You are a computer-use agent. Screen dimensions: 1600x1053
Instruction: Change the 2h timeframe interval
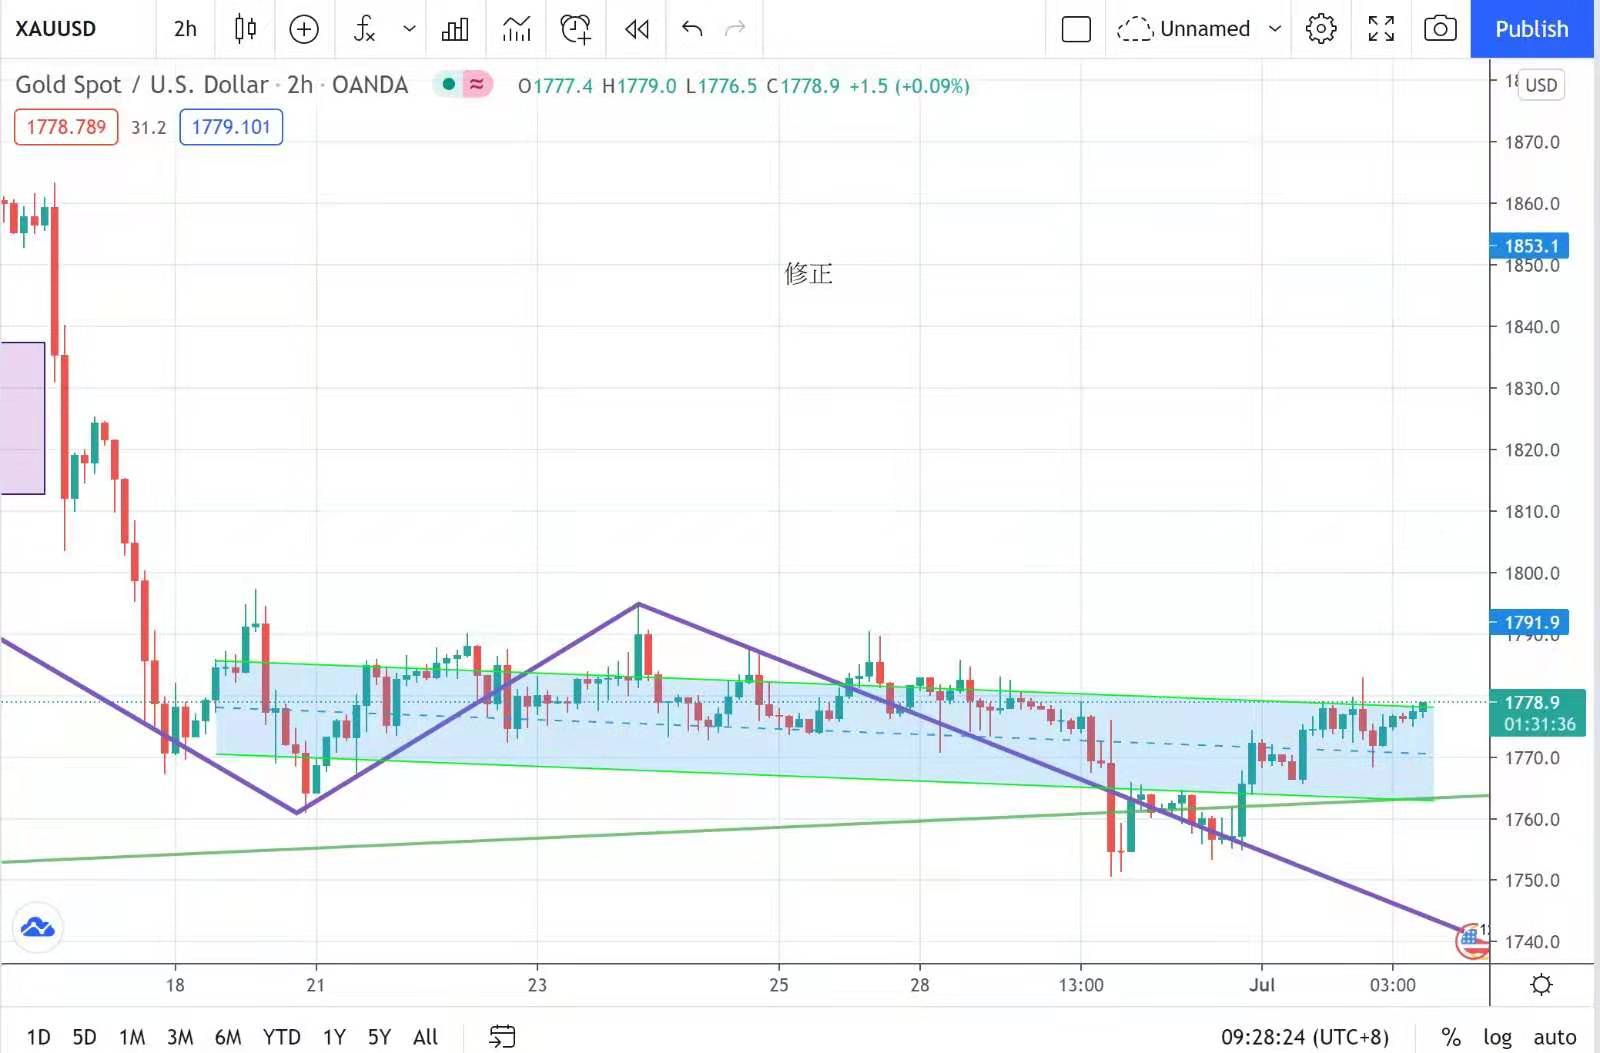[185, 29]
